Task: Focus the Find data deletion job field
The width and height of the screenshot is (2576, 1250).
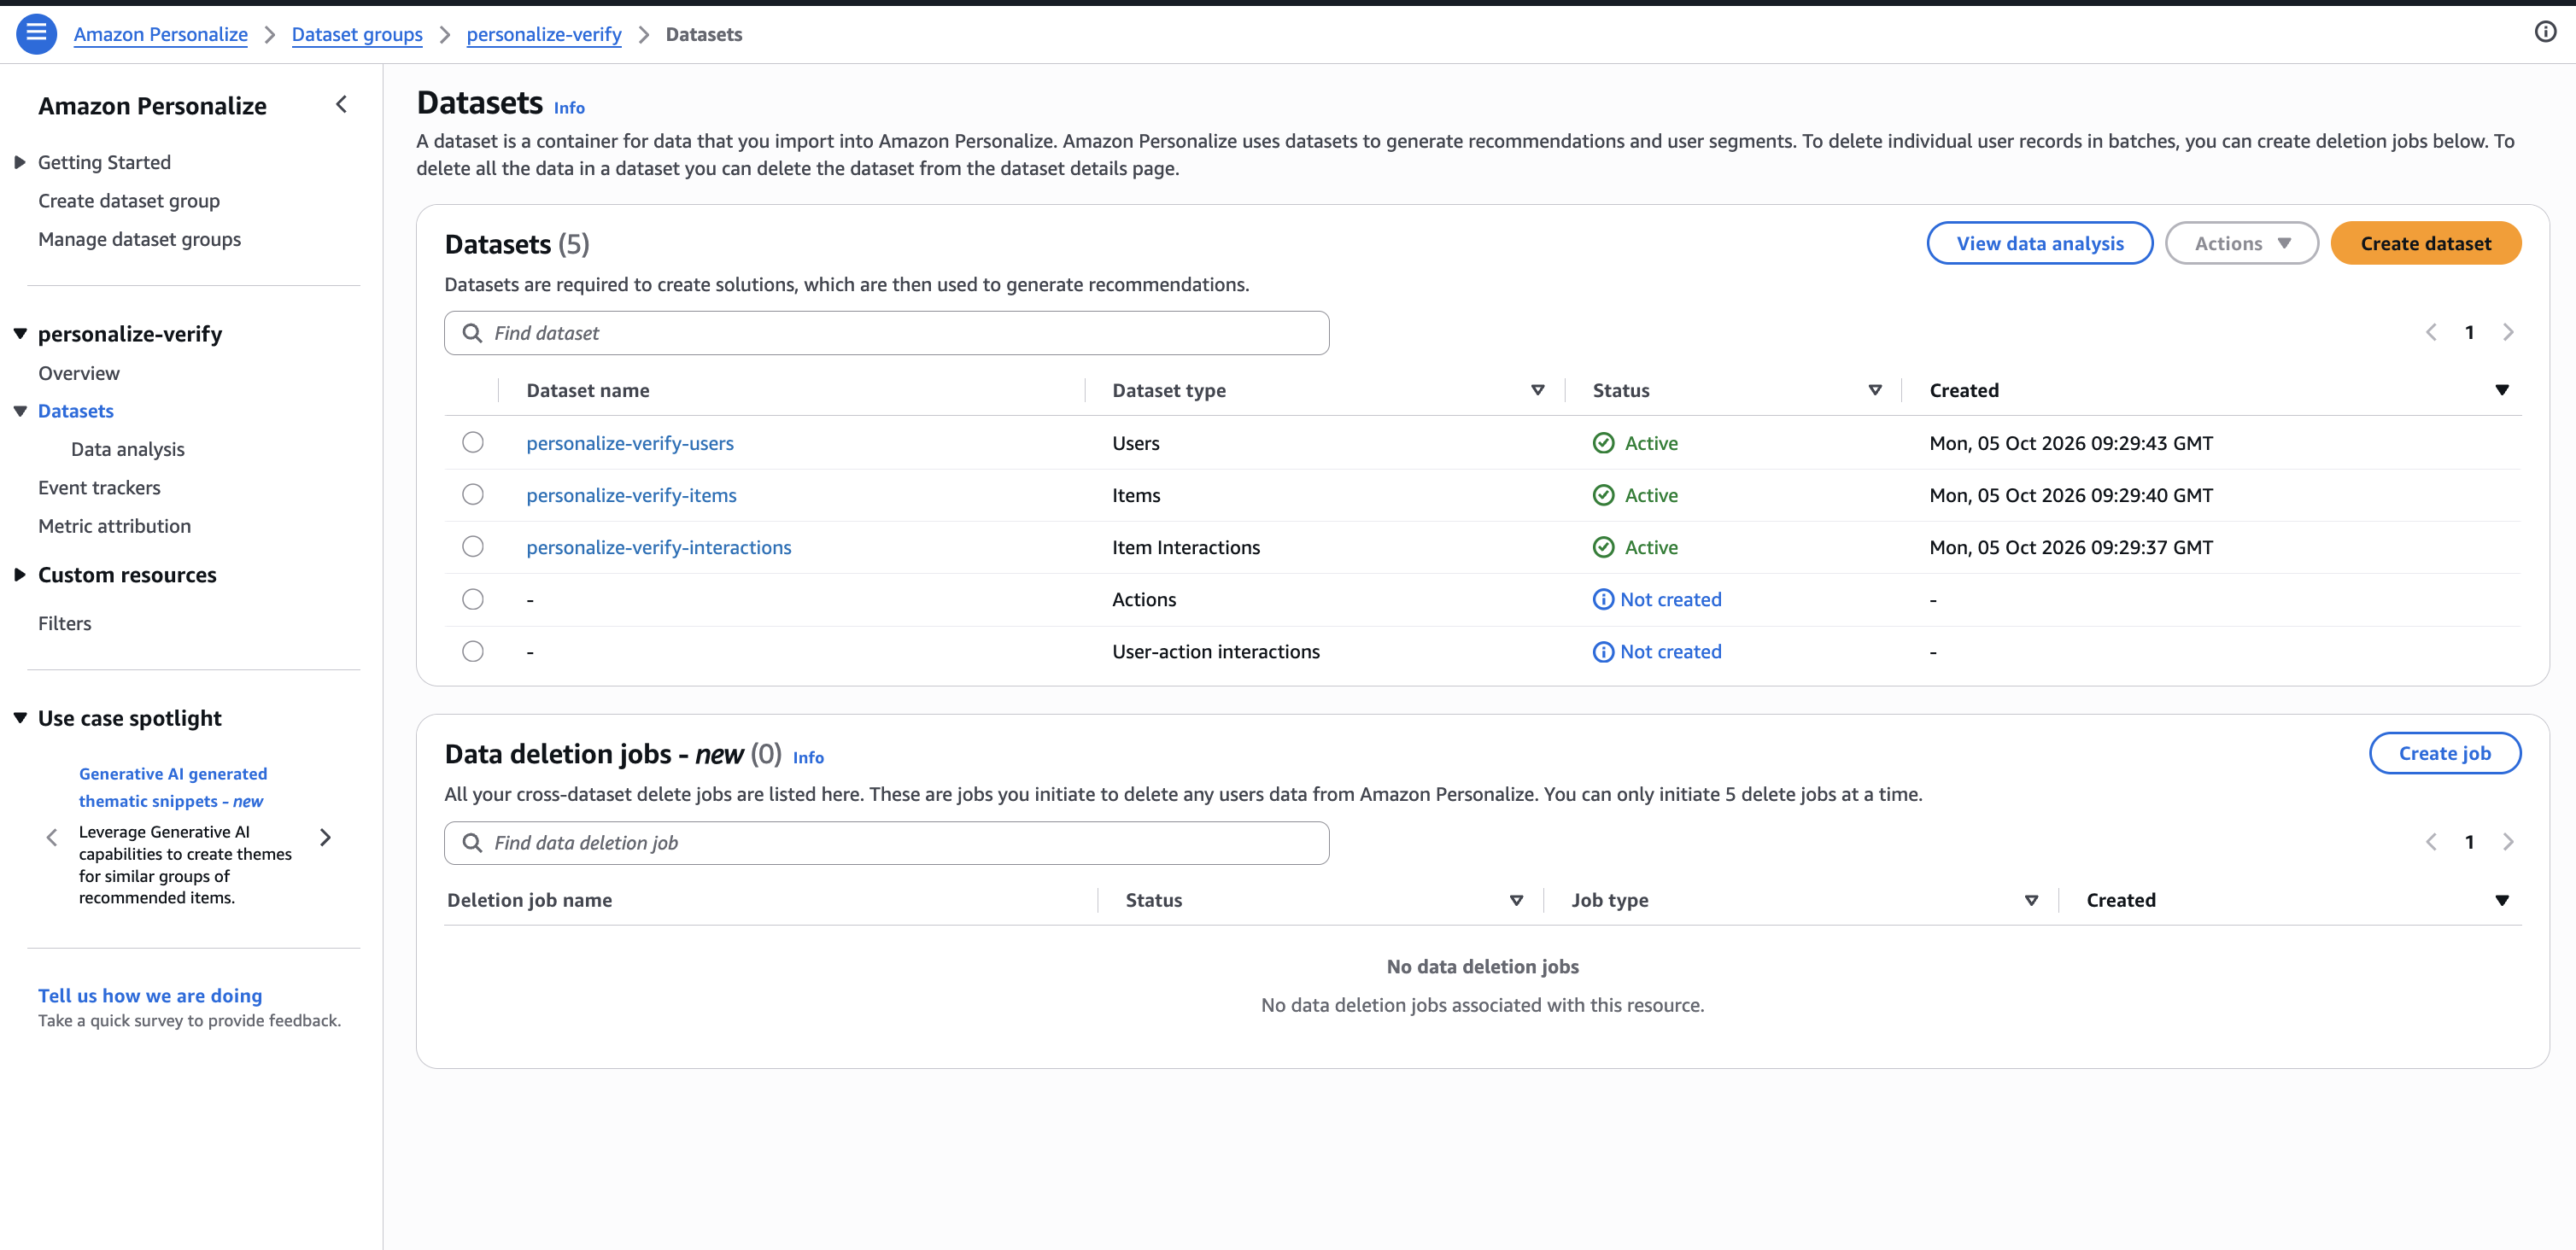Action: [886, 843]
